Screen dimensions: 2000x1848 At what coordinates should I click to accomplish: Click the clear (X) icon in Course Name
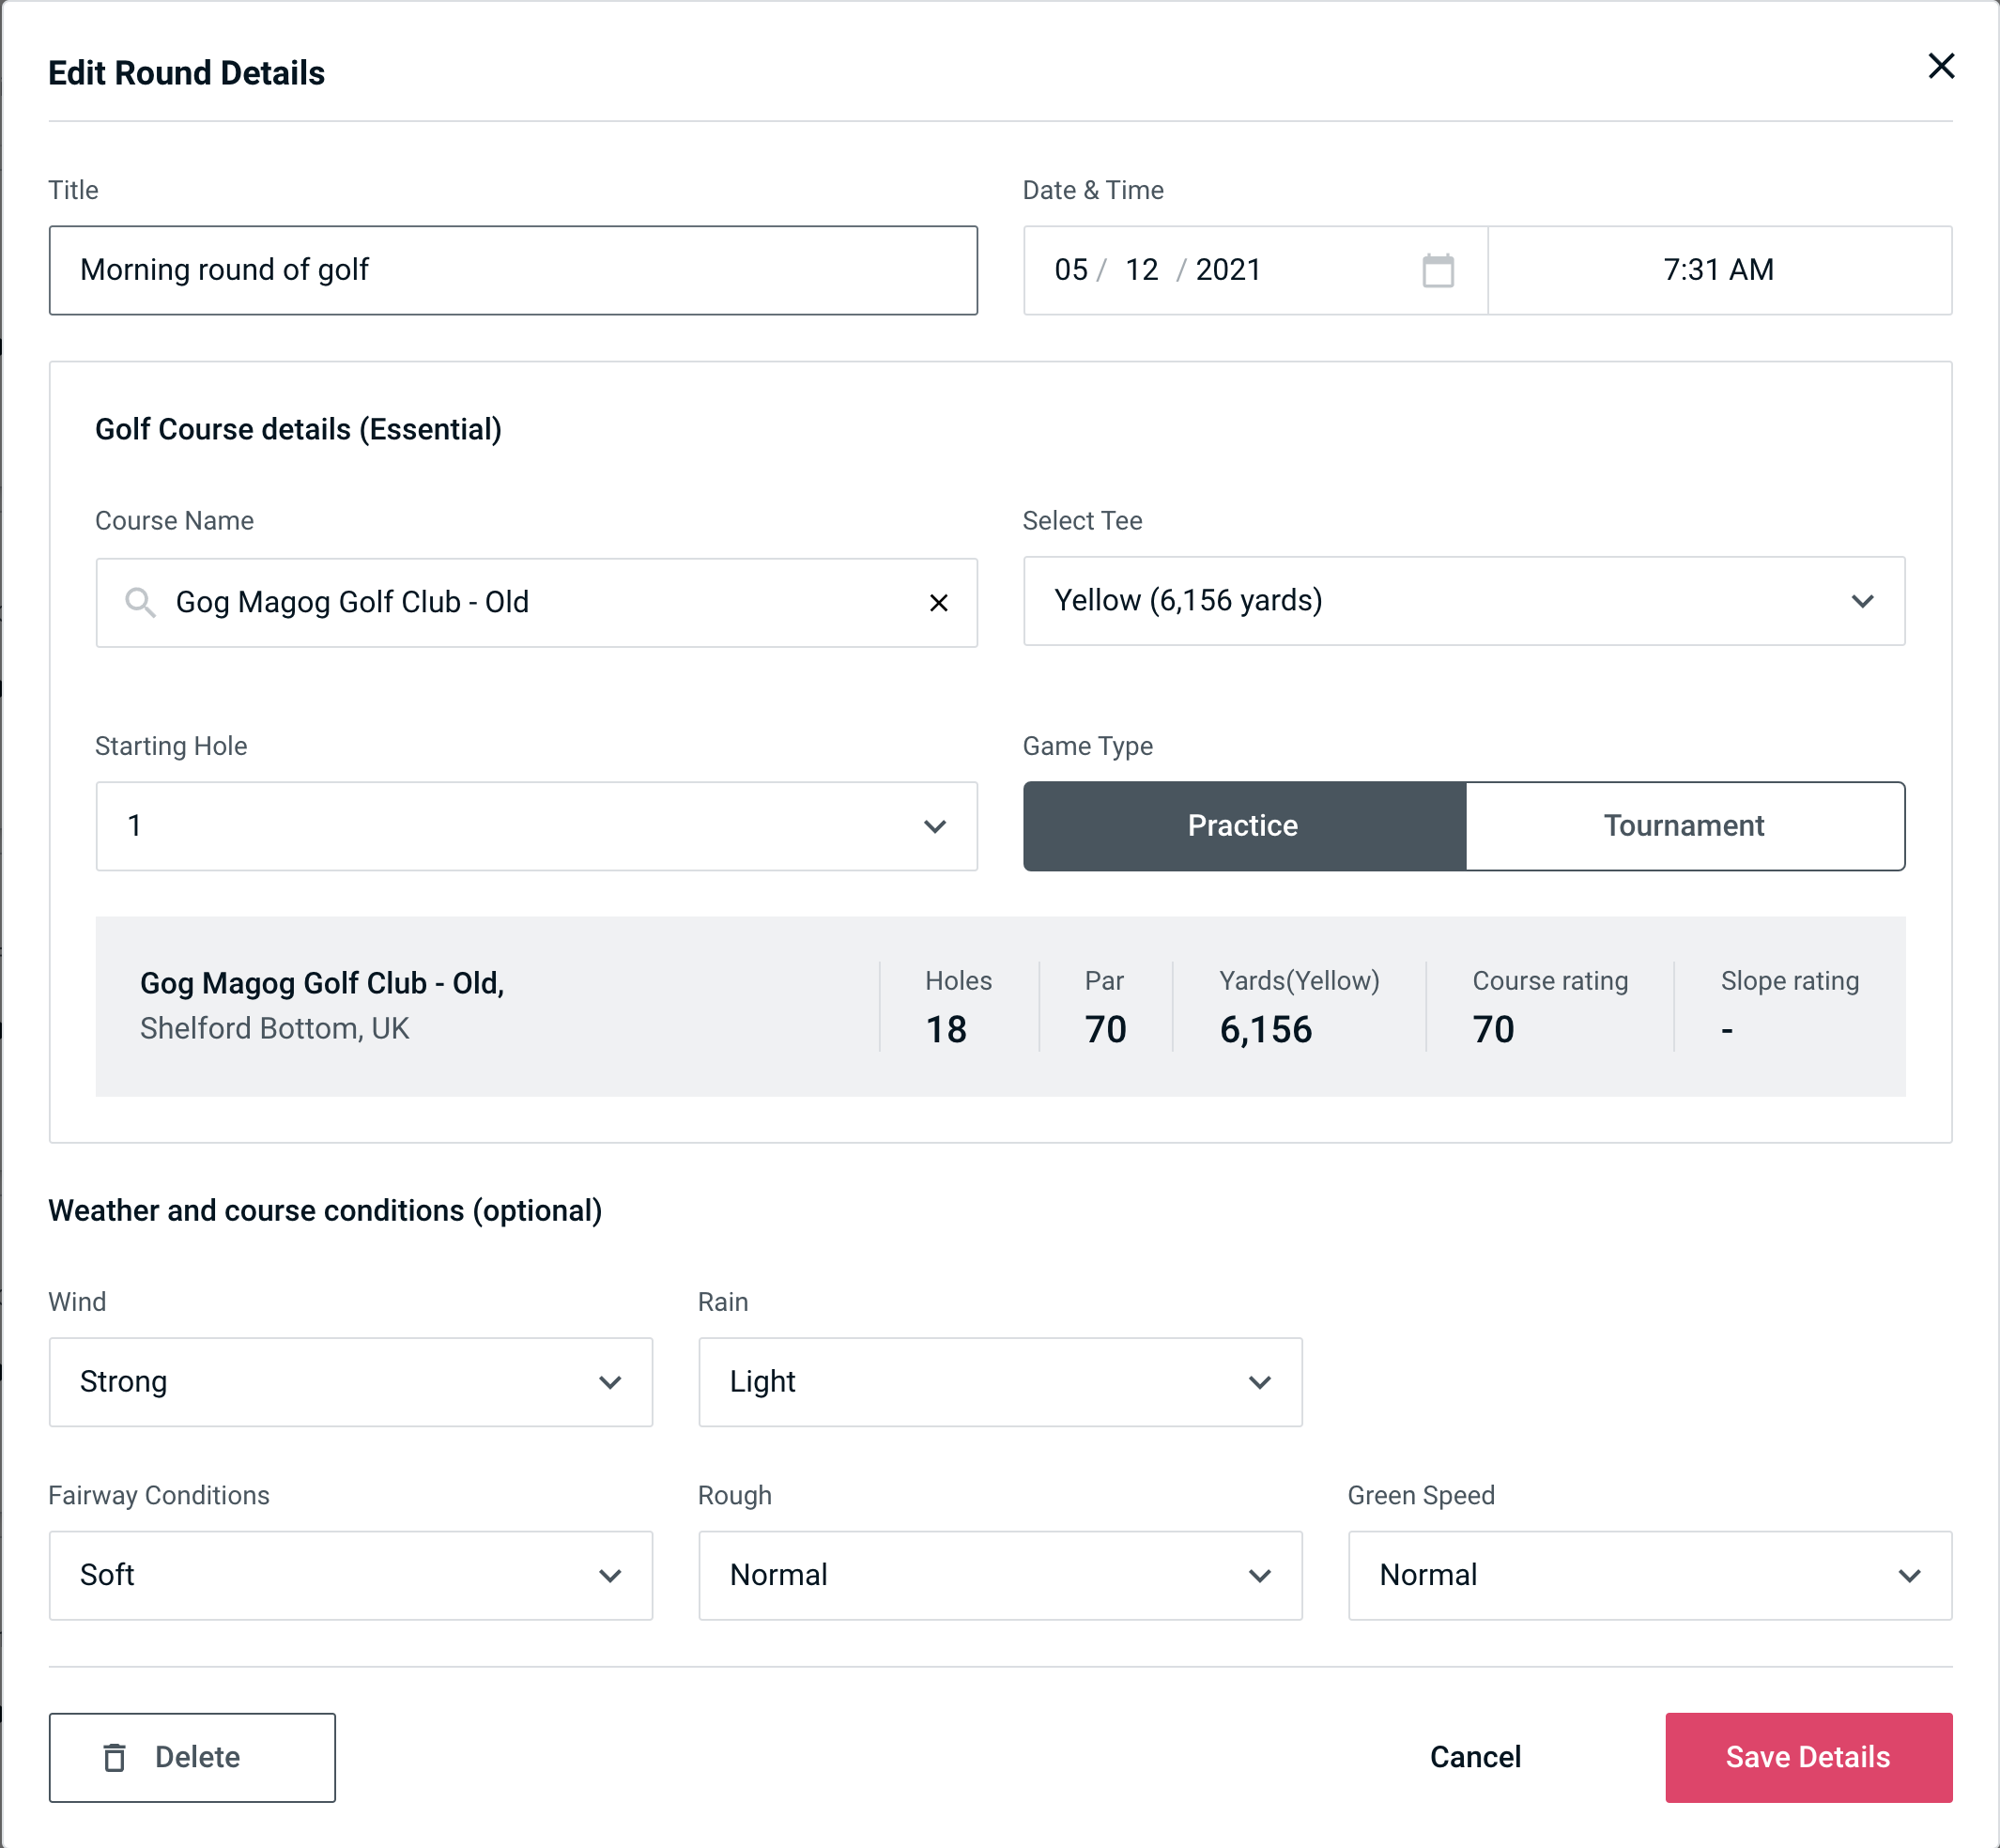(x=939, y=601)
